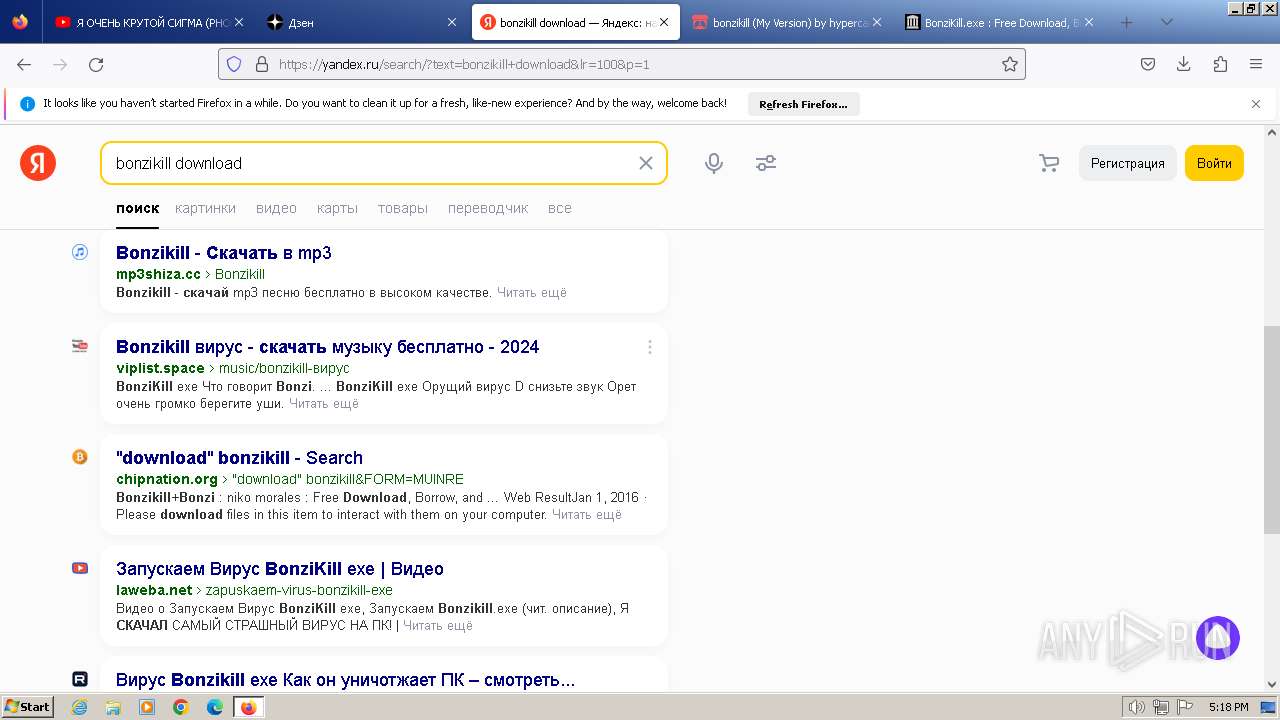The width and height of the screenshot is (1280, 720).
Task: Click Читать ещё under mp3shiza result
Action: click(x=532, y=293)
